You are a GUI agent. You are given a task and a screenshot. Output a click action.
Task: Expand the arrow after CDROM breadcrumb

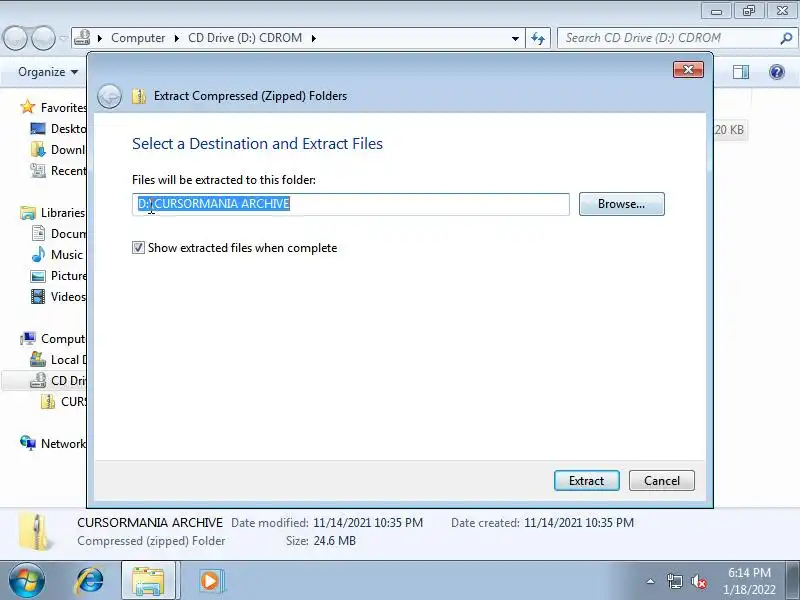[313, 38]
